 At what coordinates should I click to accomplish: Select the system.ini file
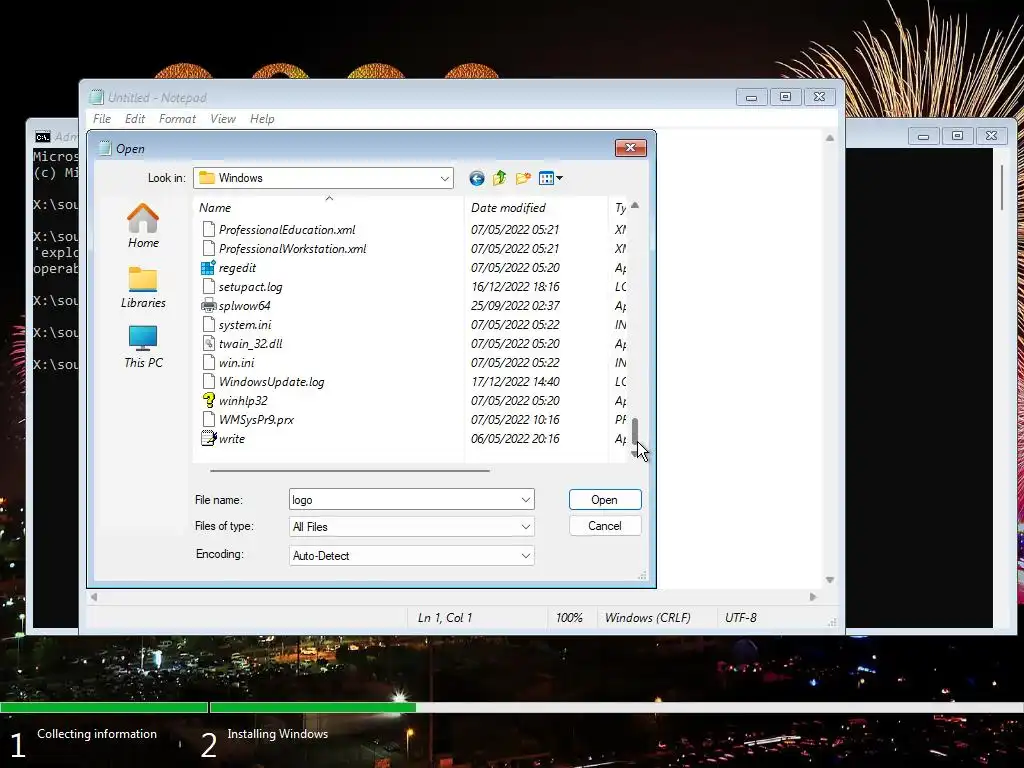(x=236, y=325)
